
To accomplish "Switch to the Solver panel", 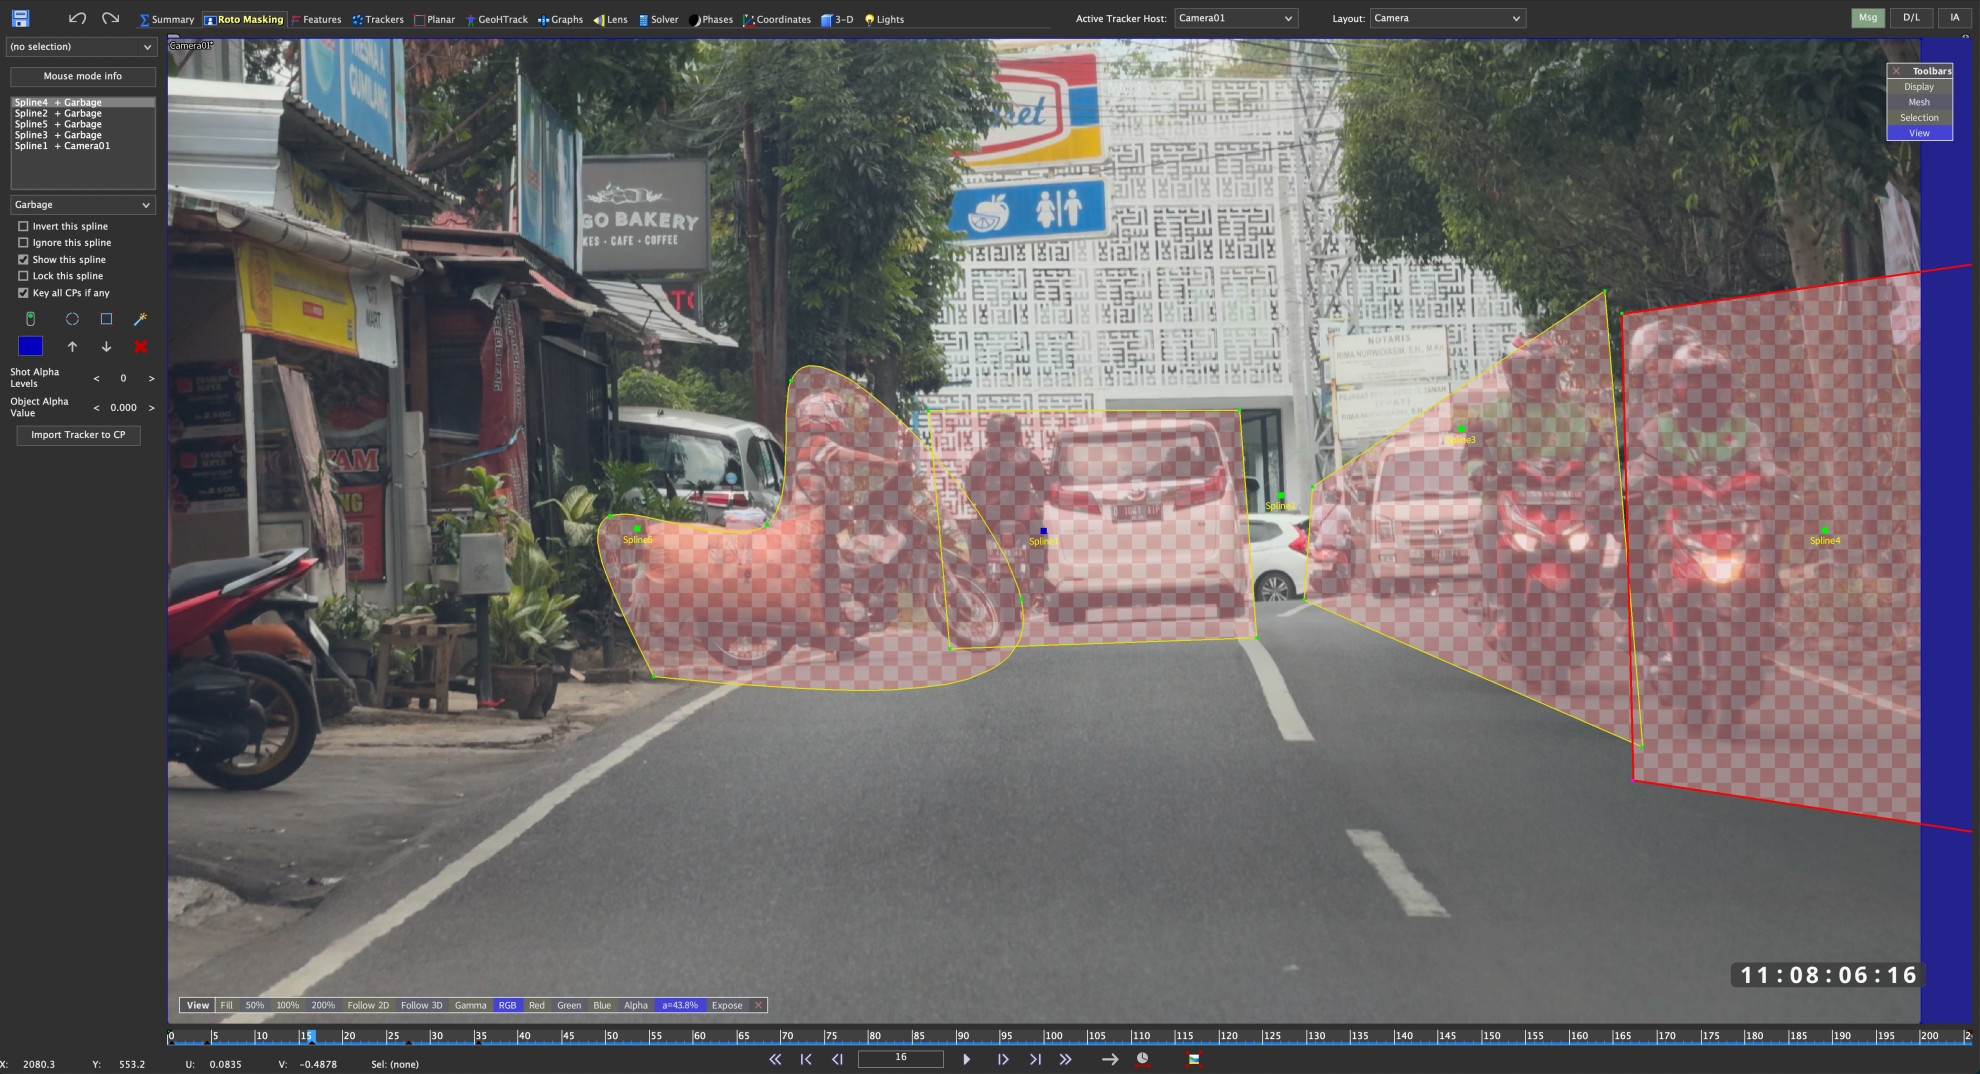I will click(x=660, y=19).
